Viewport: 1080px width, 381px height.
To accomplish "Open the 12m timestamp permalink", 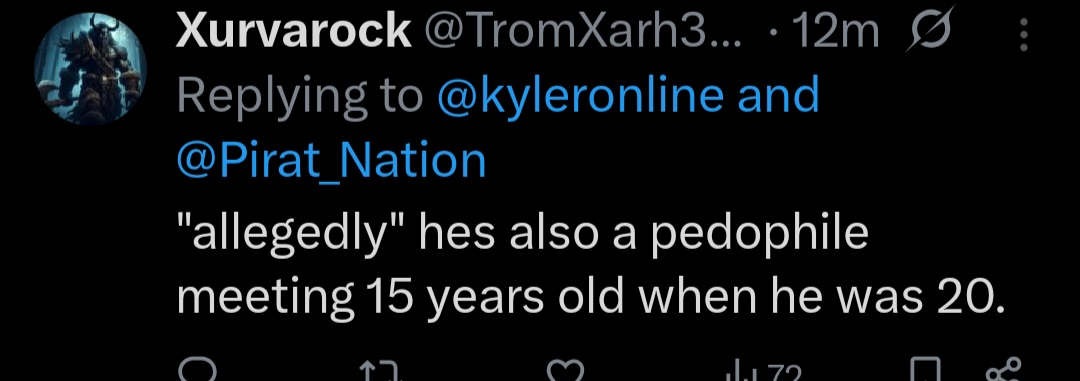I will (x=835, y=32).
